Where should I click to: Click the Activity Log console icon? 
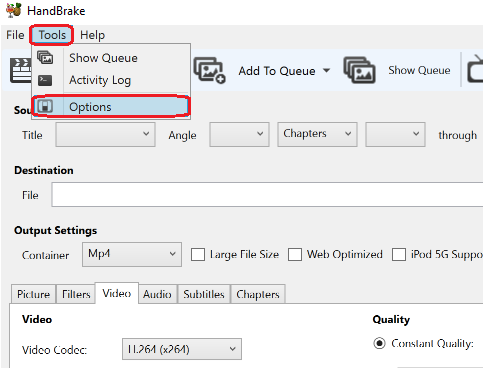(x=45, y=80)
